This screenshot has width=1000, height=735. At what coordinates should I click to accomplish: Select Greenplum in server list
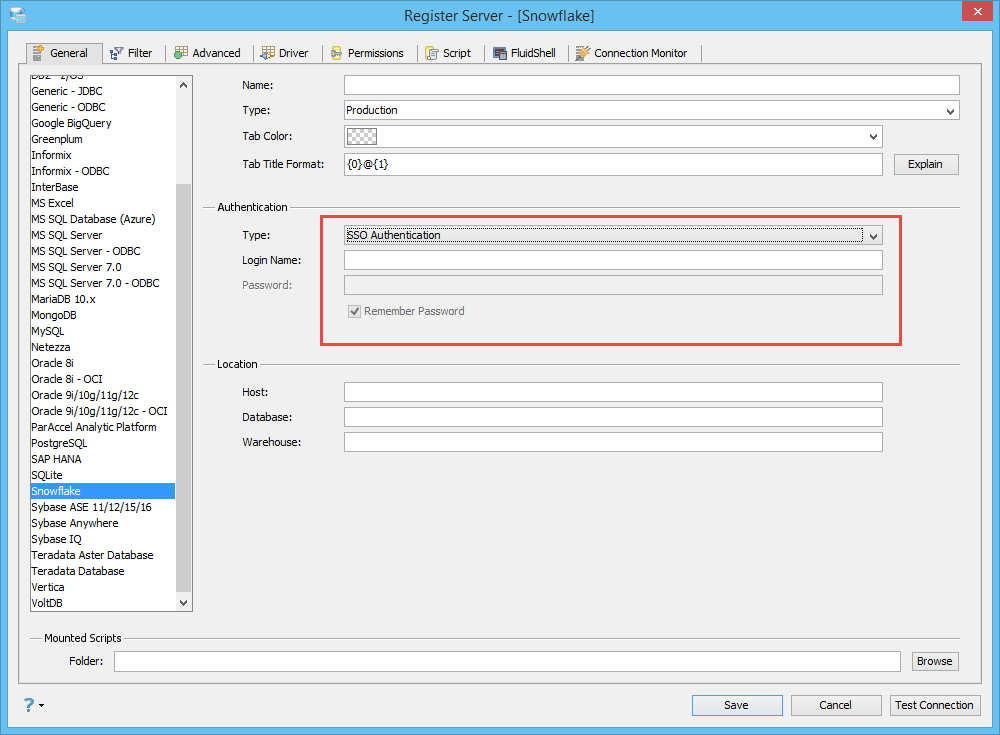103,139
